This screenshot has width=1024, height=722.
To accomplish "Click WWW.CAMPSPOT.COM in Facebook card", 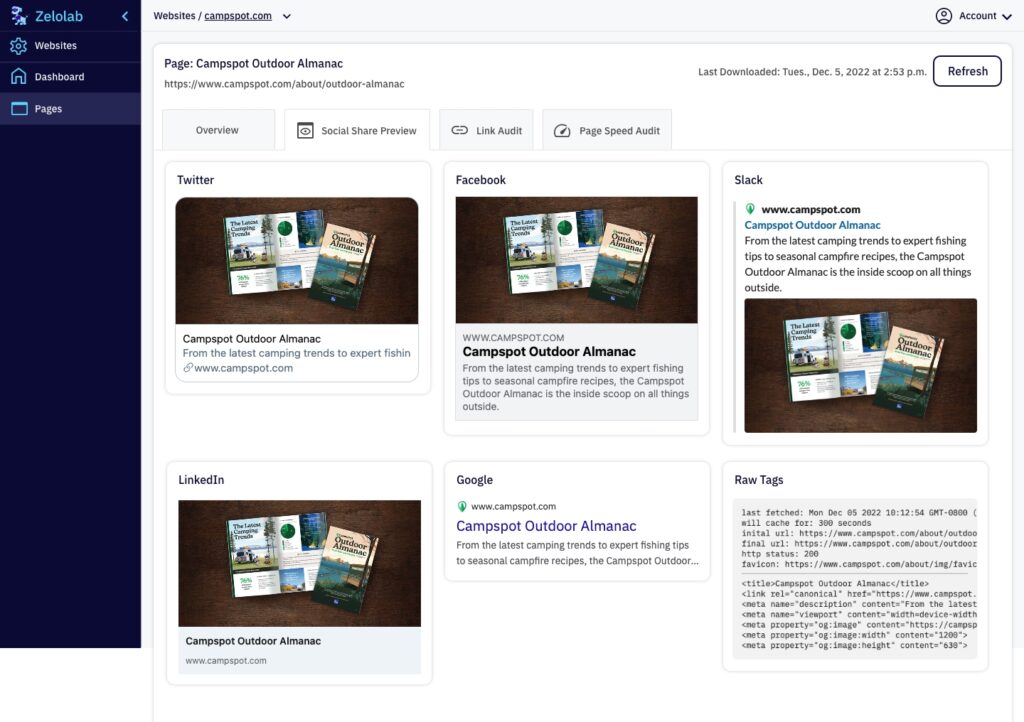I will [x=513, y=337].
